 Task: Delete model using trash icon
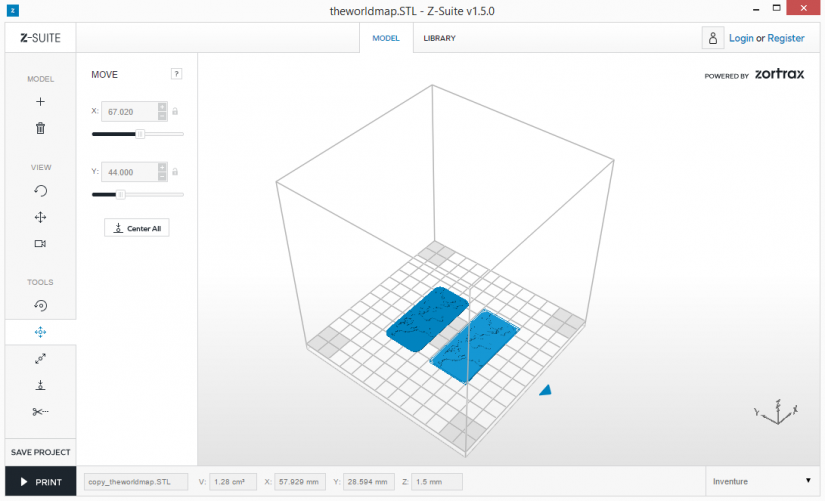pyautogui.click(x=40, y=128)
